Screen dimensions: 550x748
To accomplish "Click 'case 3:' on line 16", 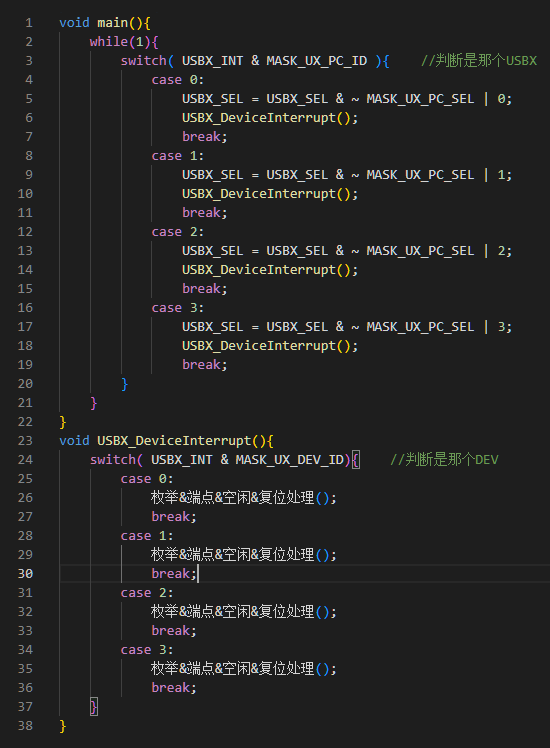I will click(x=178, y=308).
